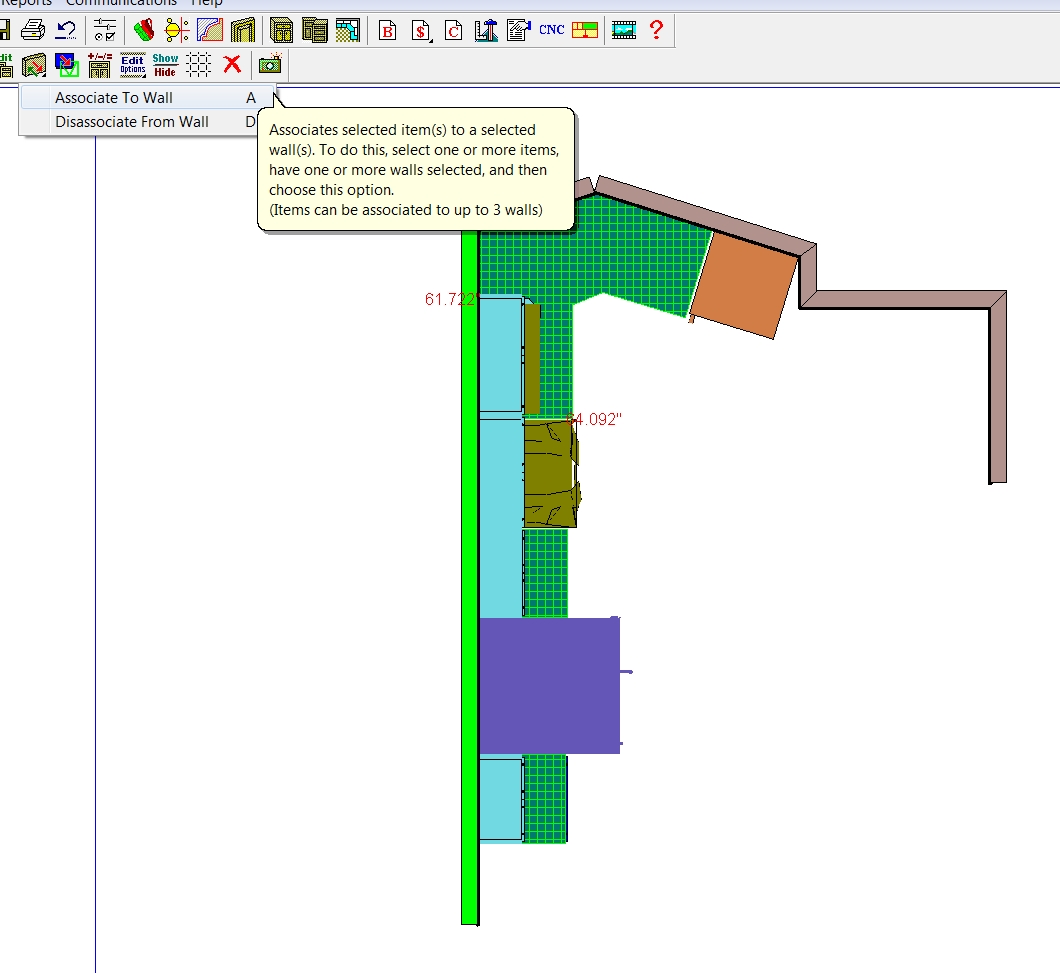This screenshot has height=973, width=1060.
Task: Click the filmstrip rendering icon
Action: [624, 30]
